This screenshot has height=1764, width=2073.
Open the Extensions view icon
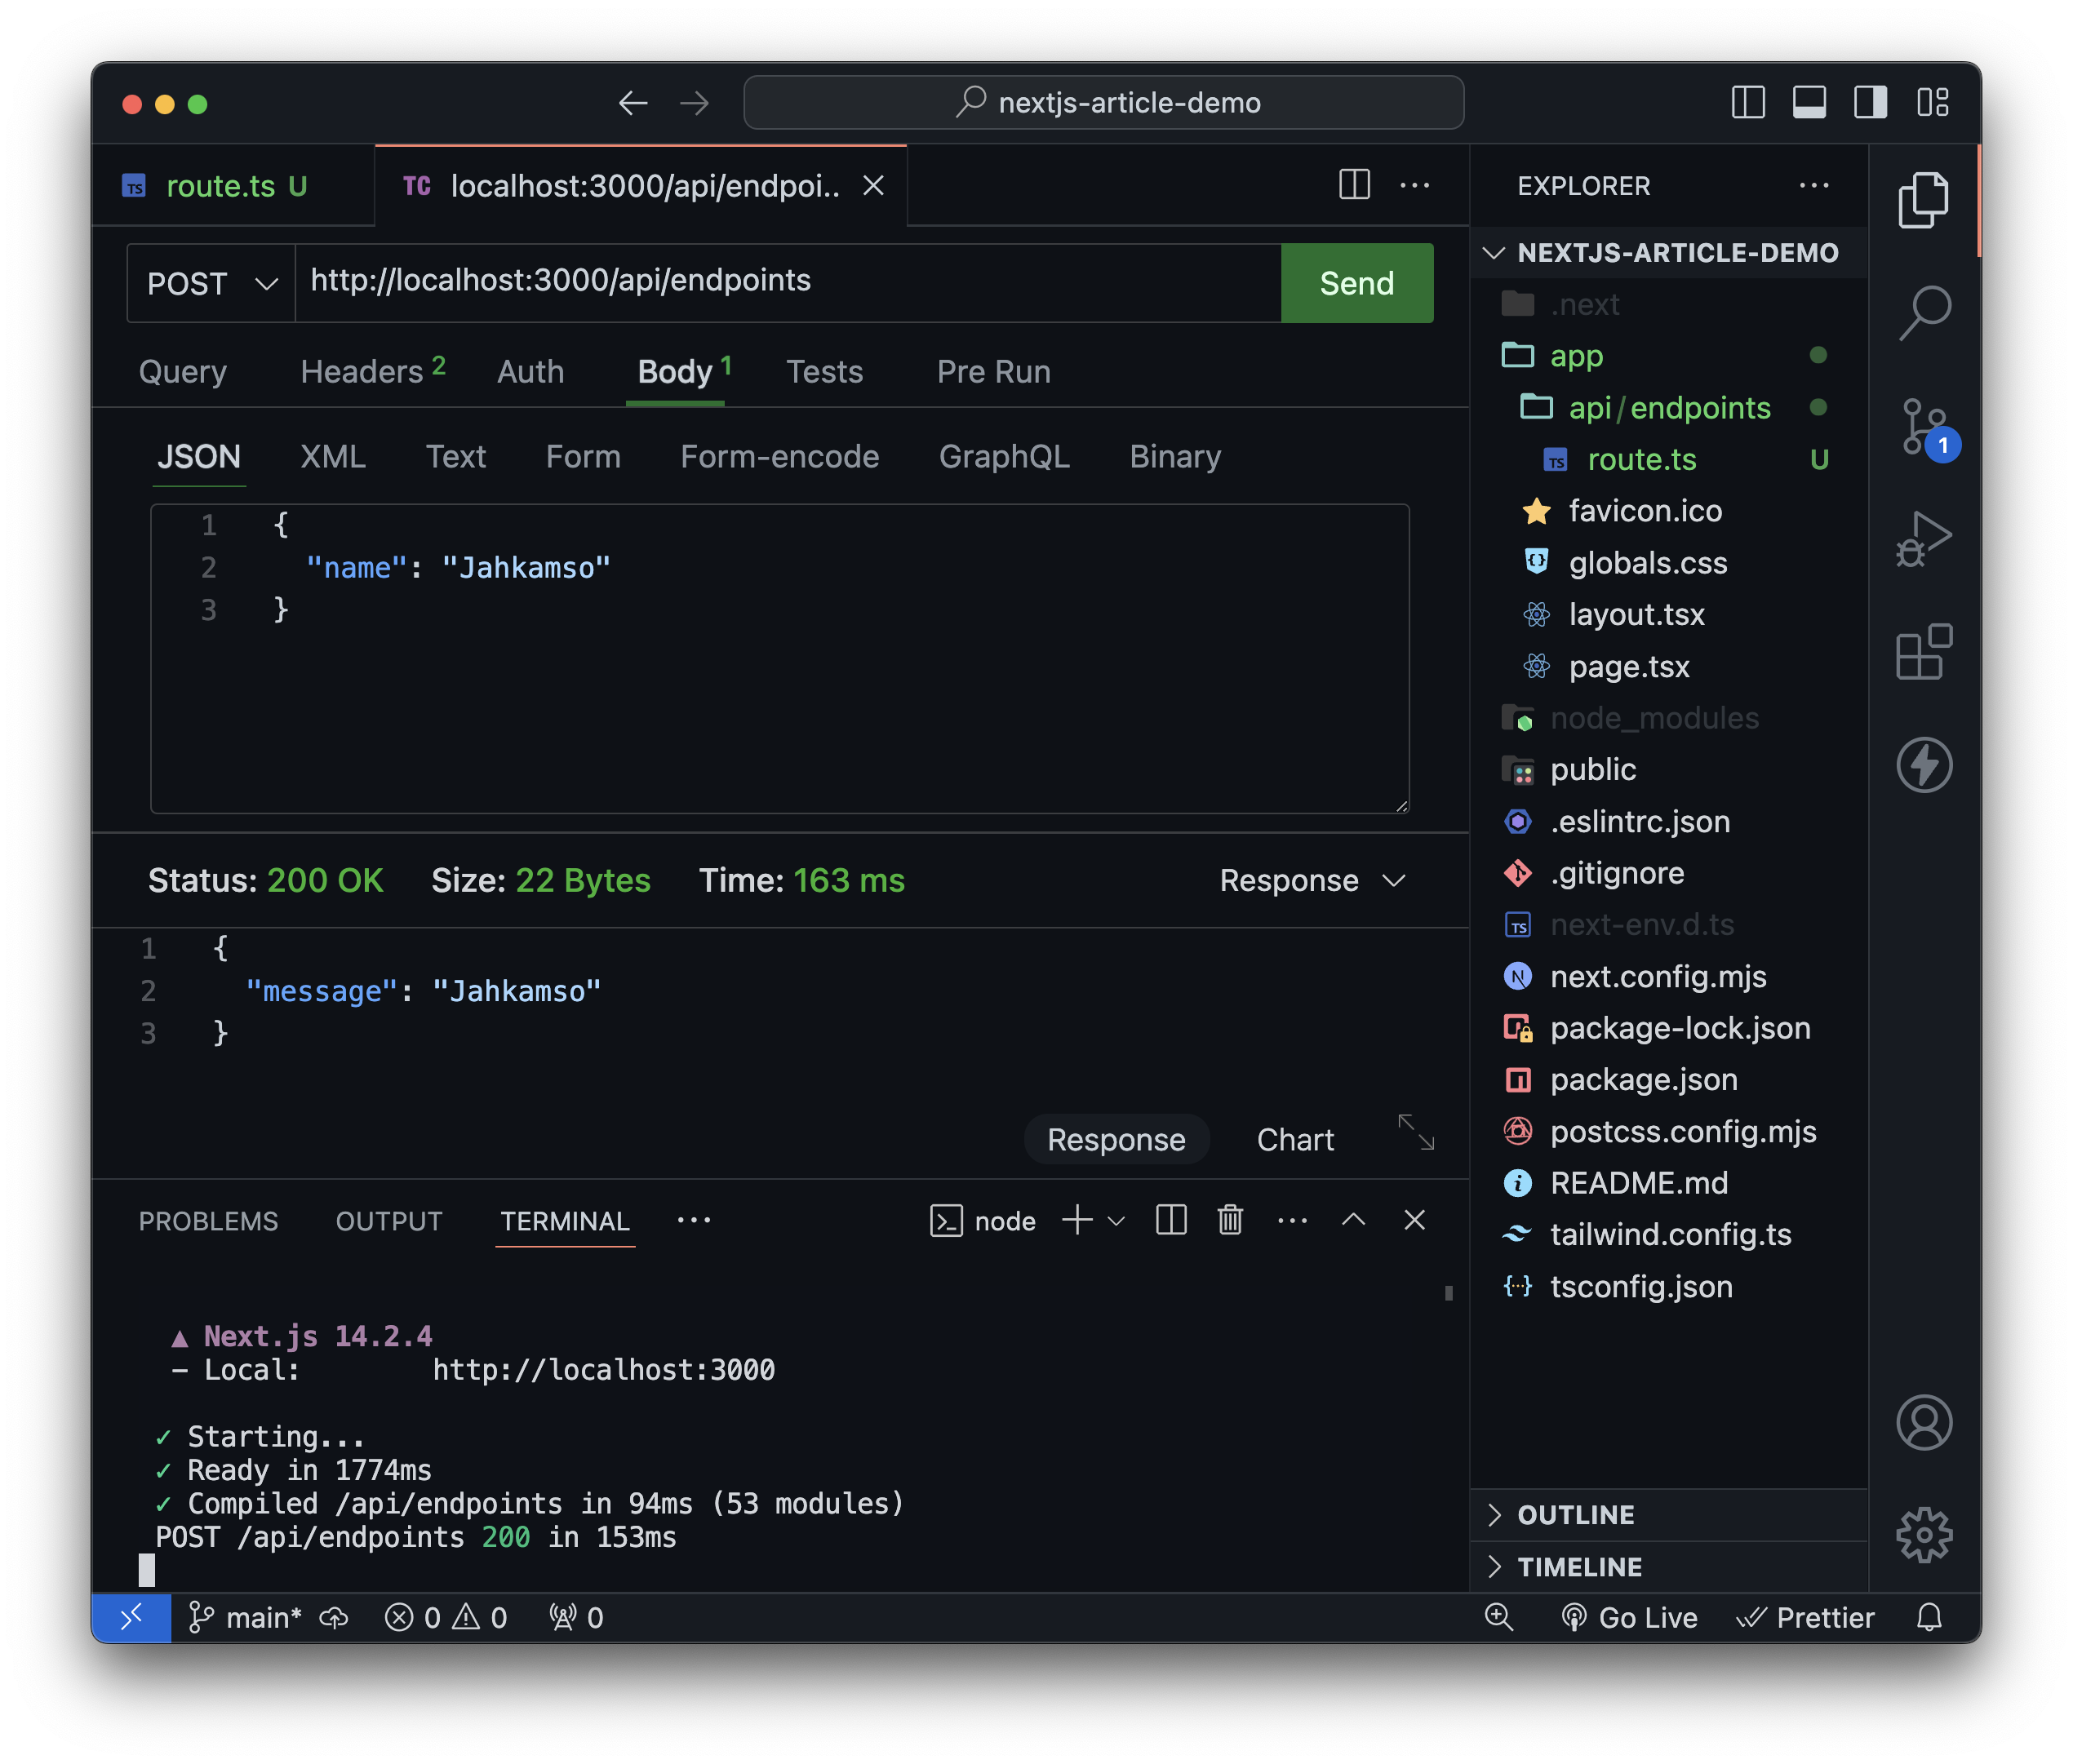[x=1924, y=653]
